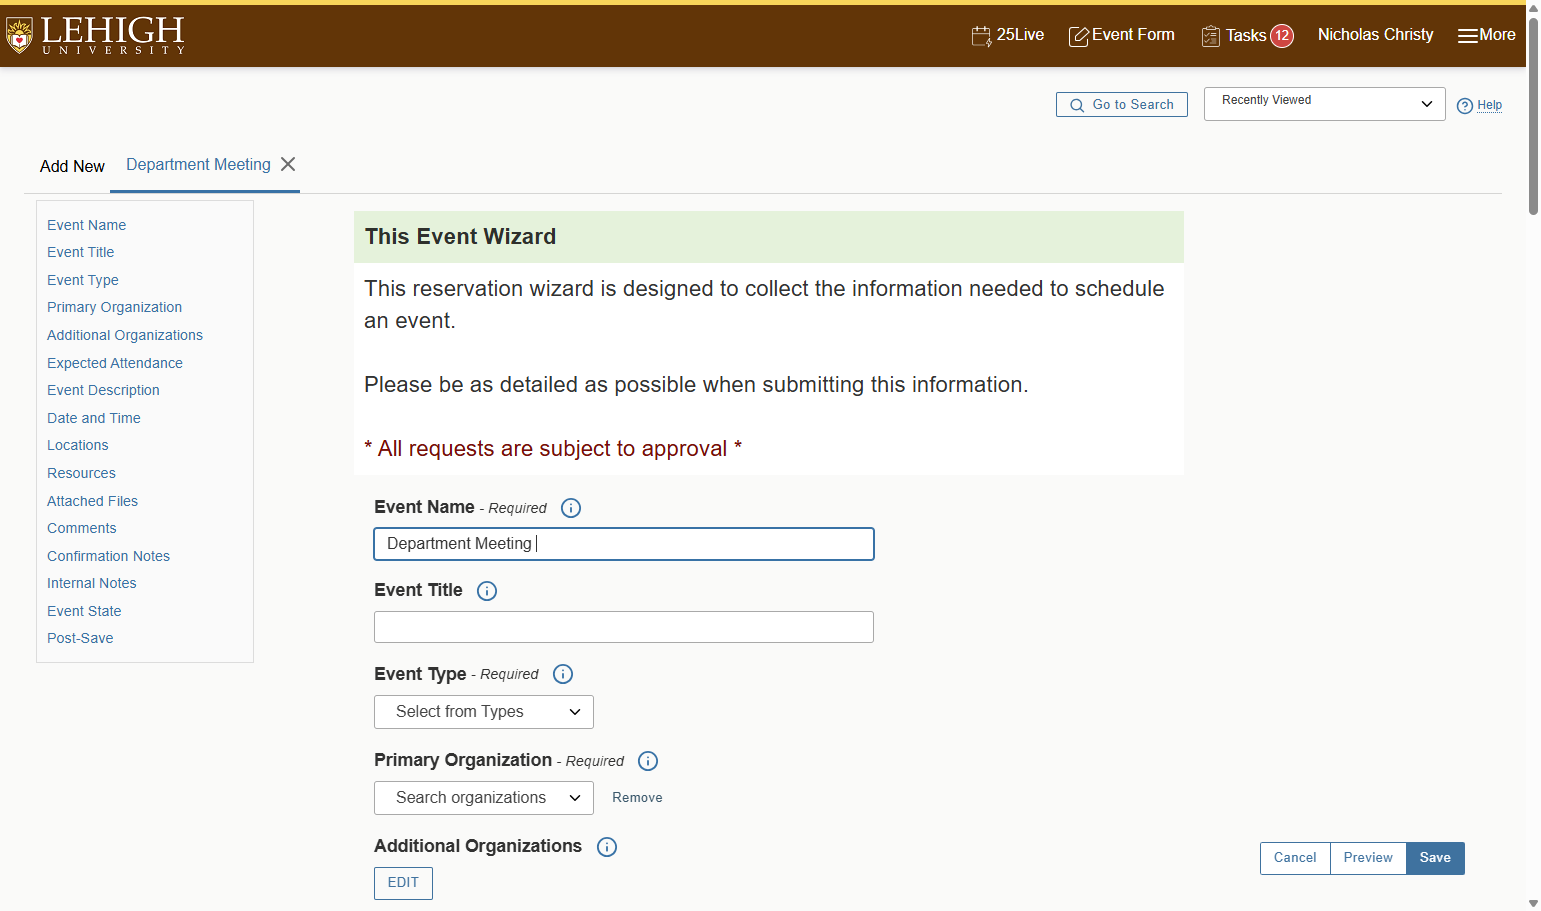
Task: Go to Post-Save sidebar link
Action: 80,638
